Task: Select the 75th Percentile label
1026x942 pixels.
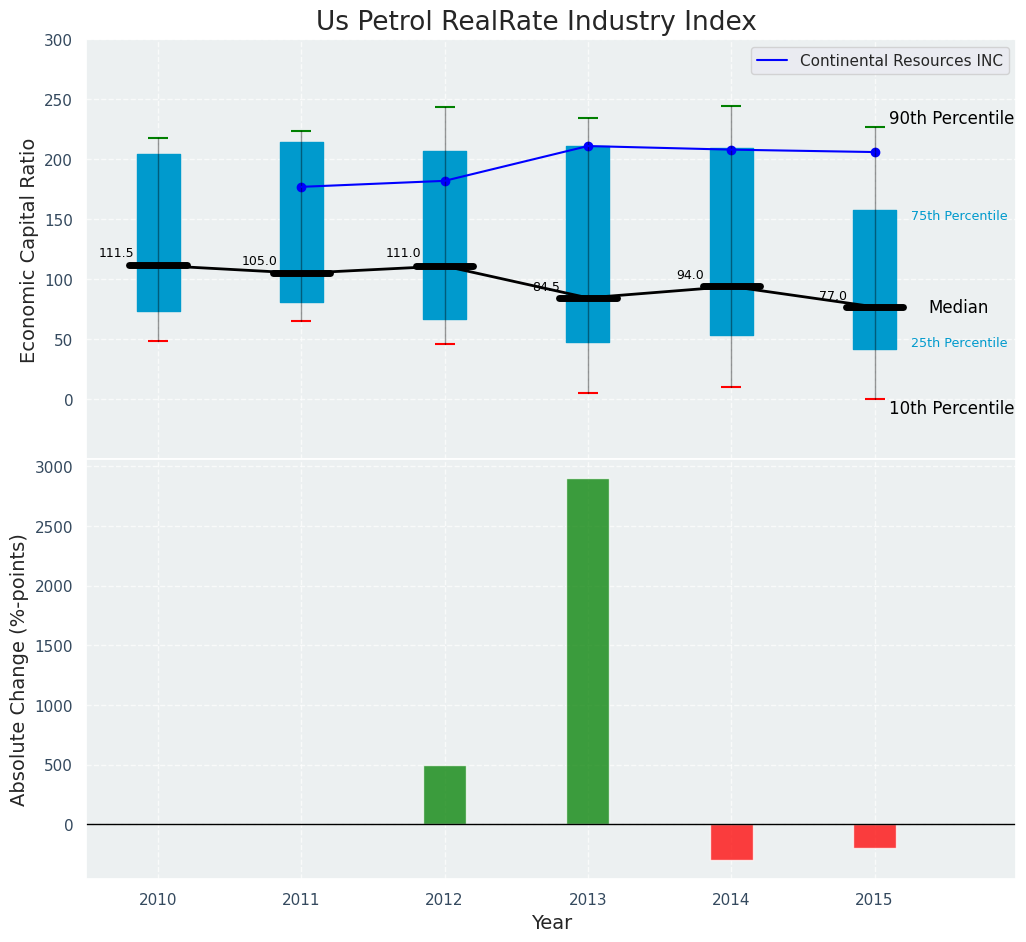Action: point(959,216)
